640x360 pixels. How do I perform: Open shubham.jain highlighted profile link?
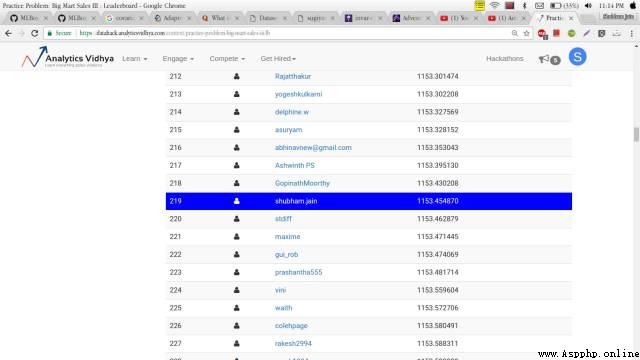click(x=296, y=201)
